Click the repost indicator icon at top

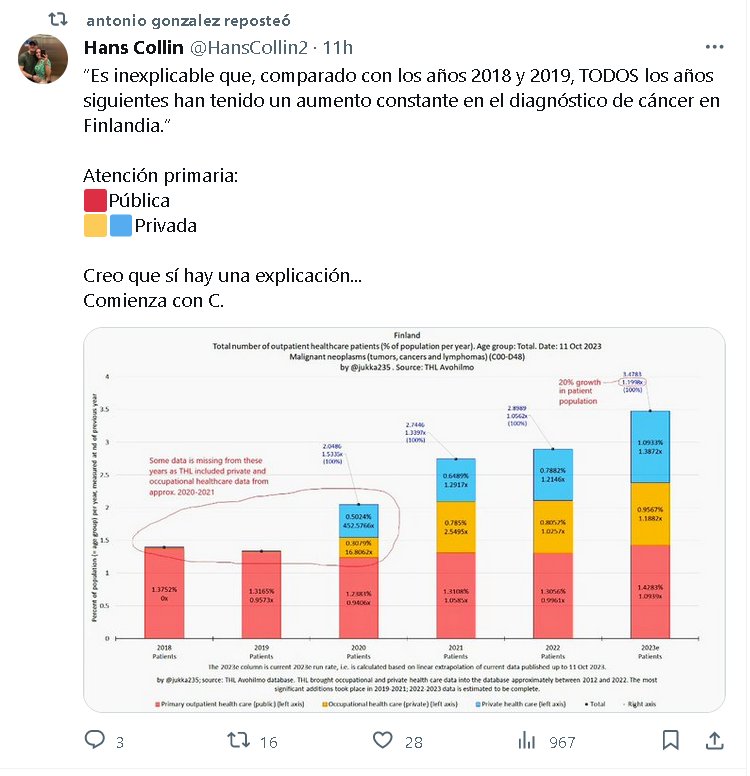coord(60,19)
